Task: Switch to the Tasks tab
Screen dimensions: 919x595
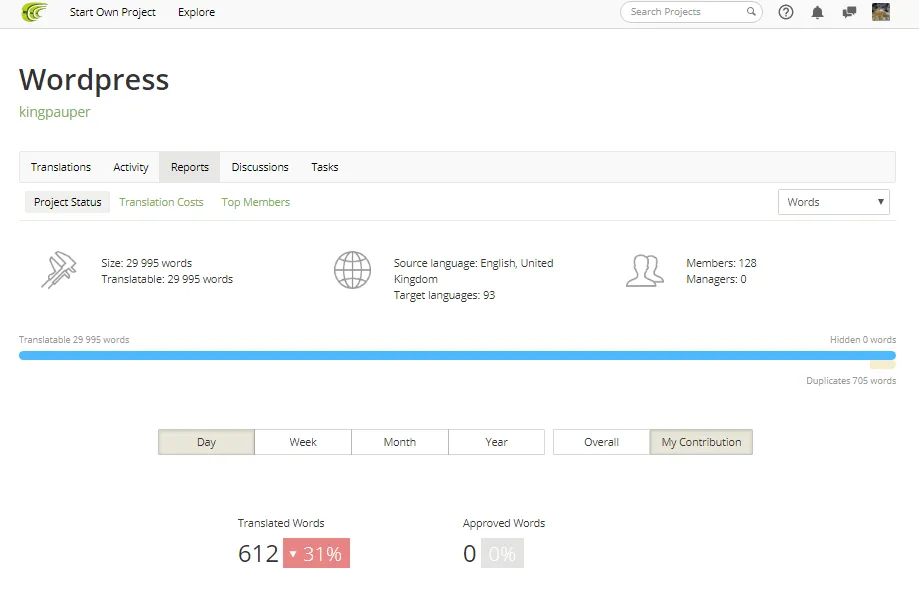Action: coord(325,167)
